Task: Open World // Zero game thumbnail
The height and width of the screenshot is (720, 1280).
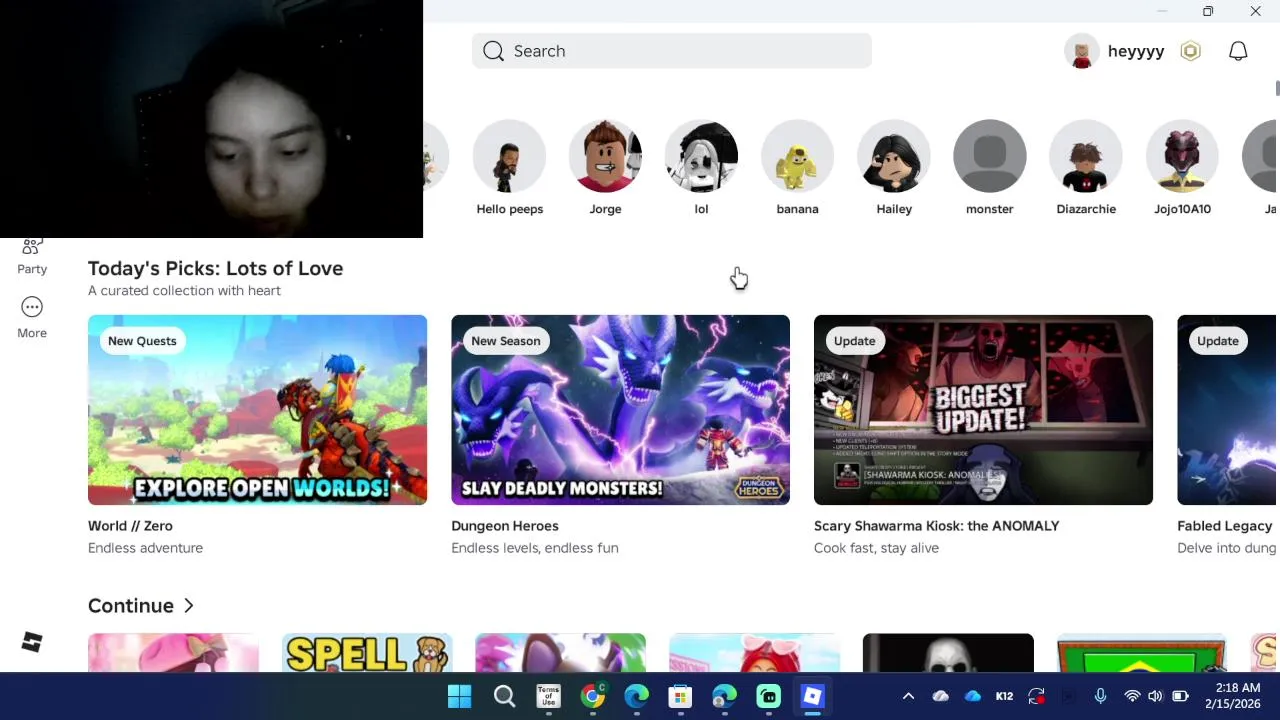Action: tap(257, 410)
